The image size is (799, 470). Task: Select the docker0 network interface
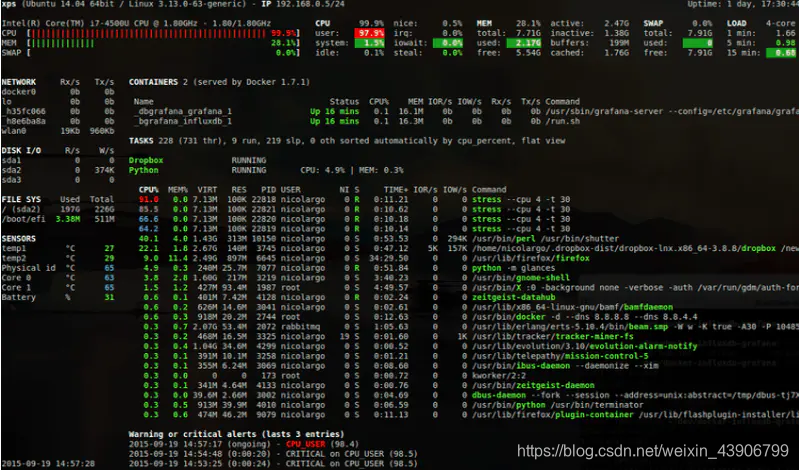[x=19, y=92]
